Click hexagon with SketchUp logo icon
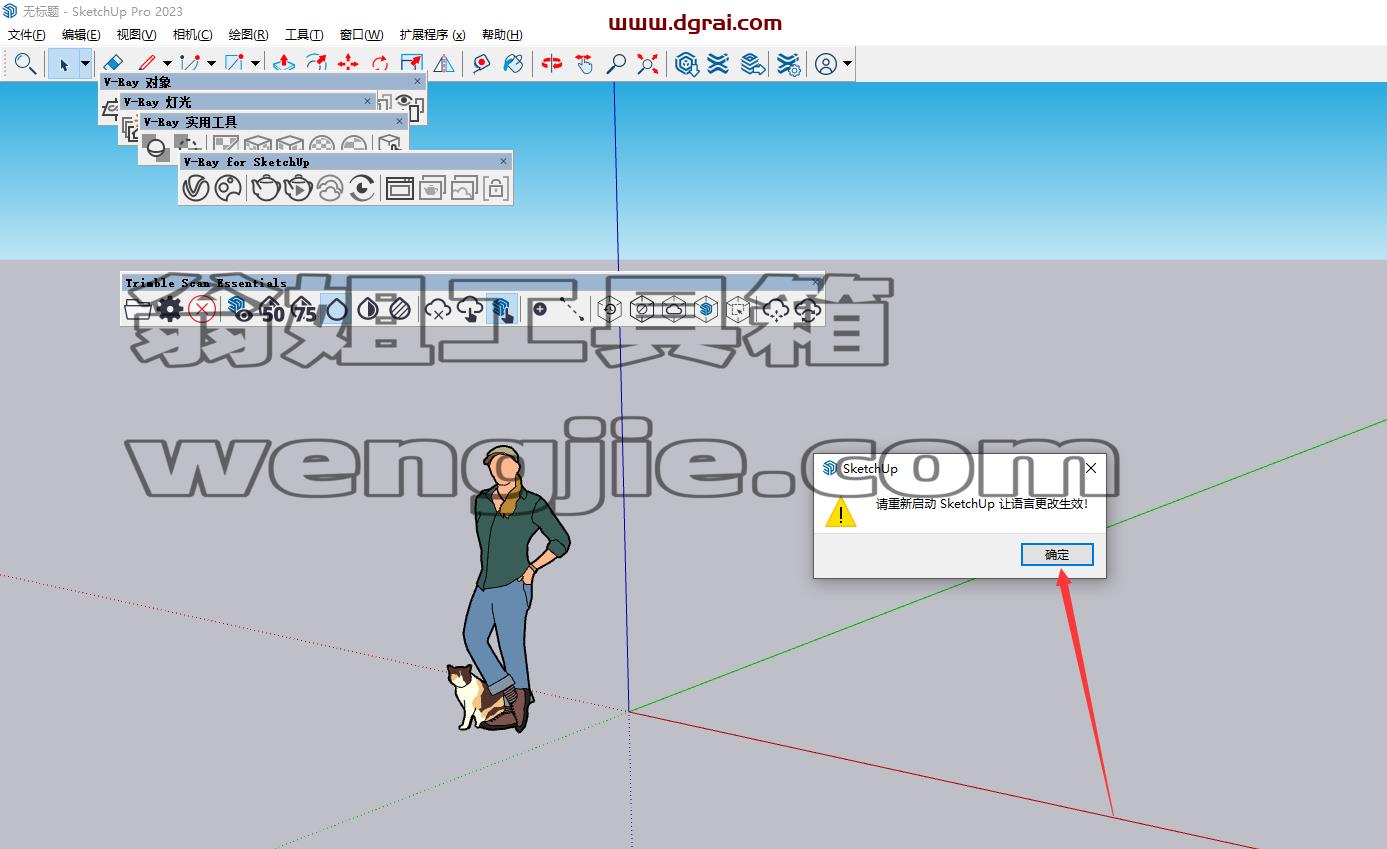The width and height of the screenshot is (1387, 849). point(706,310)
